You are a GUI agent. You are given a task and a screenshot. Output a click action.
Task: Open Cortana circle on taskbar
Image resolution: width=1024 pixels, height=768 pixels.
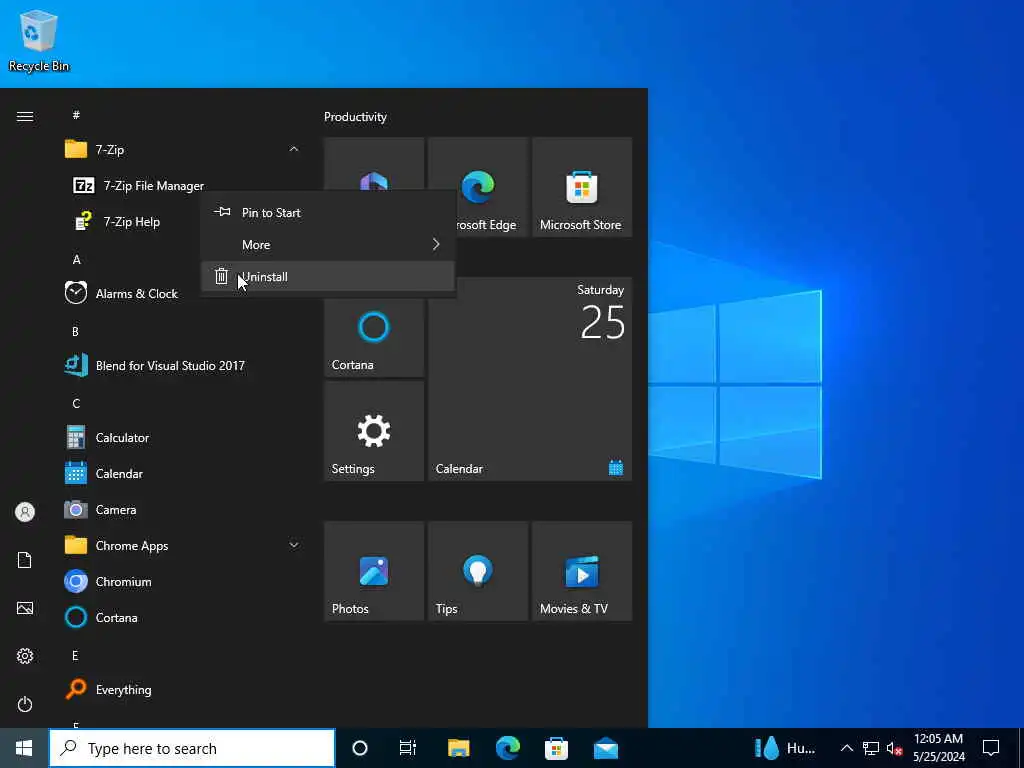pyautogui.click(x=360, y=748)
